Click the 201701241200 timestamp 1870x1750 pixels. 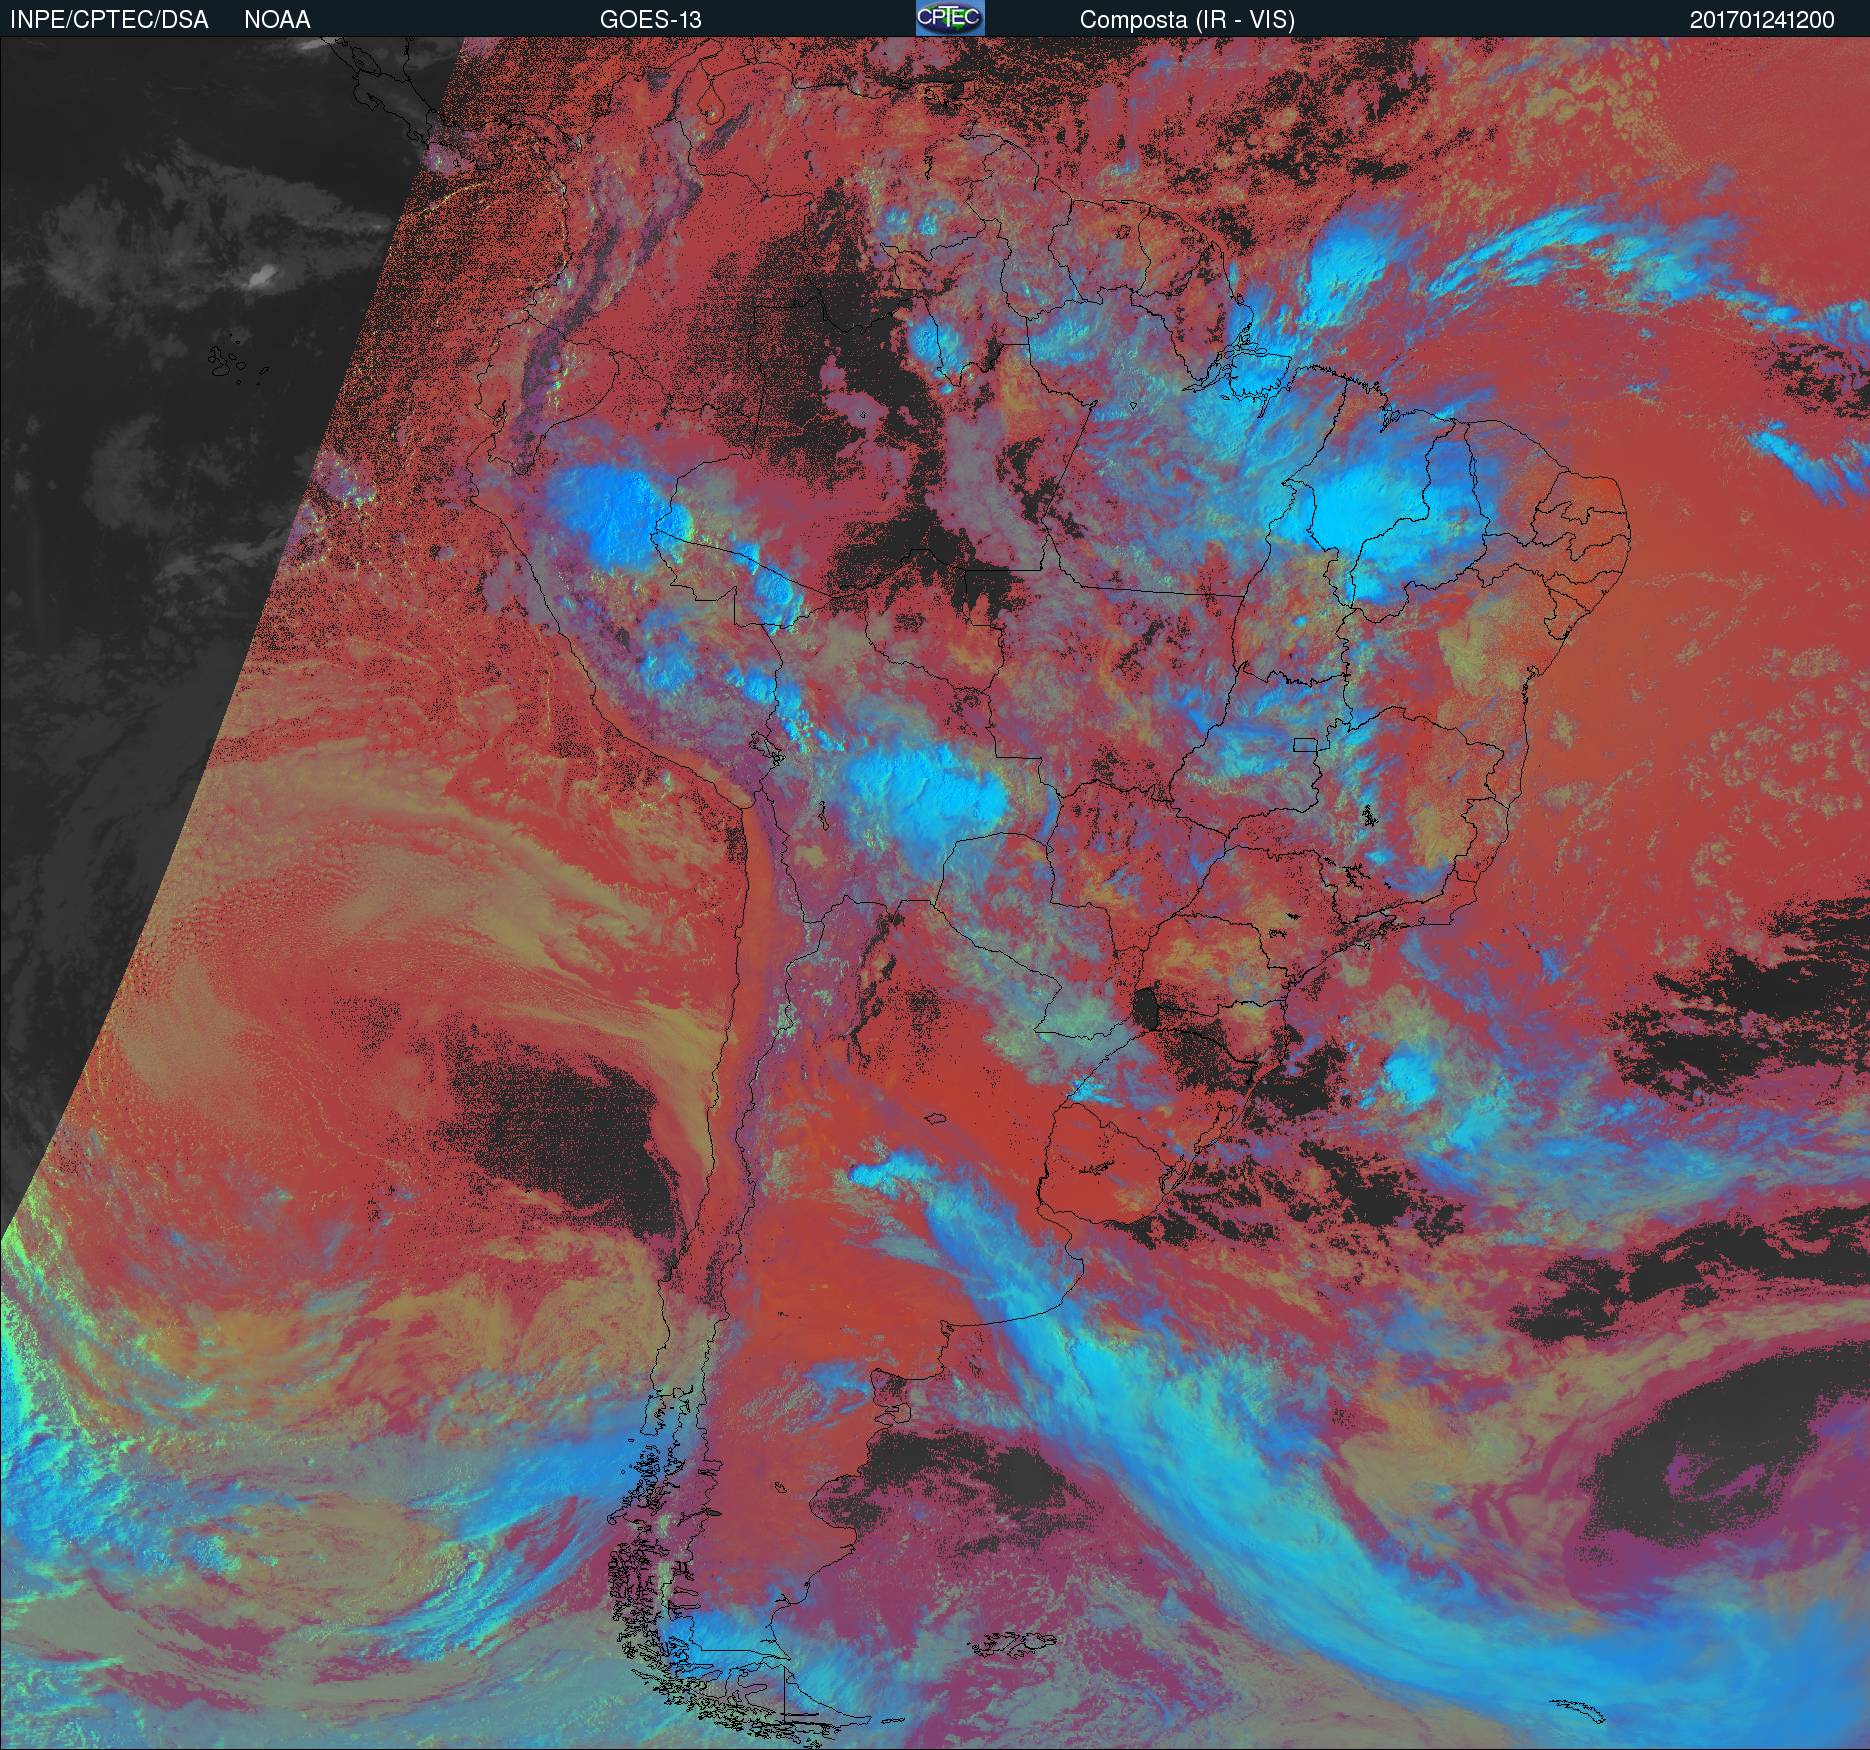pyautogui.click(x=1762, y=20)
